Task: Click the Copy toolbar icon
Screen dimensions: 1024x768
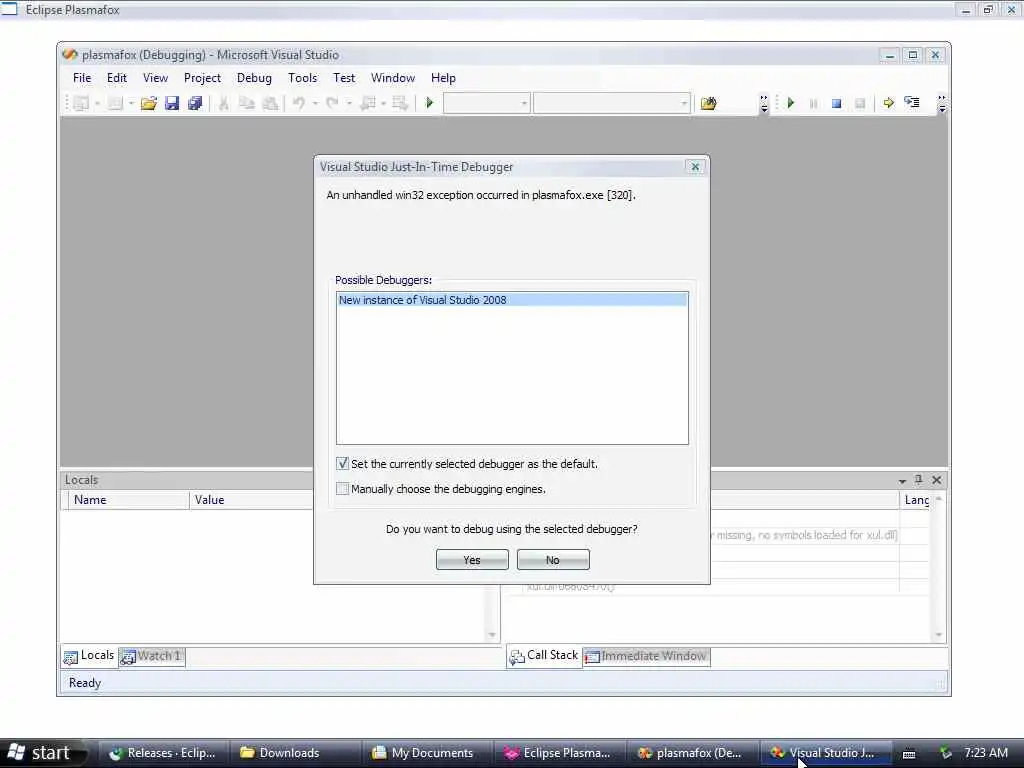Action: click(246, 103)
